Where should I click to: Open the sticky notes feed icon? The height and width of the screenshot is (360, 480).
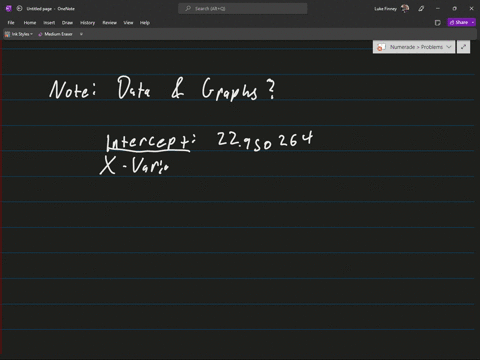[438, 22]
